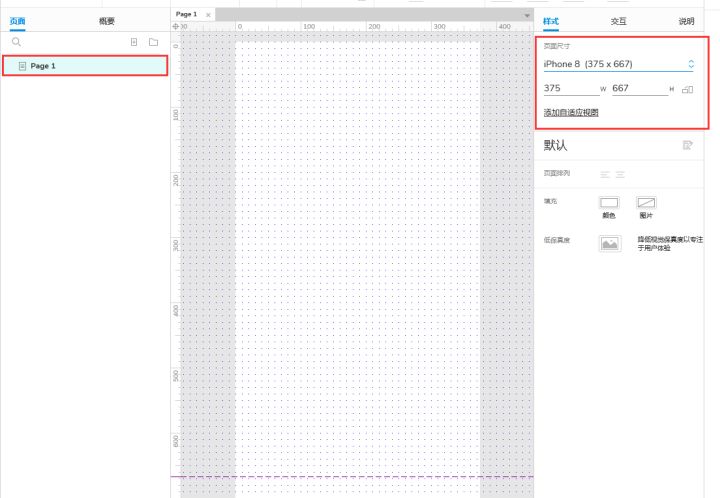Click the edit default style icon

tap(687, 145)
